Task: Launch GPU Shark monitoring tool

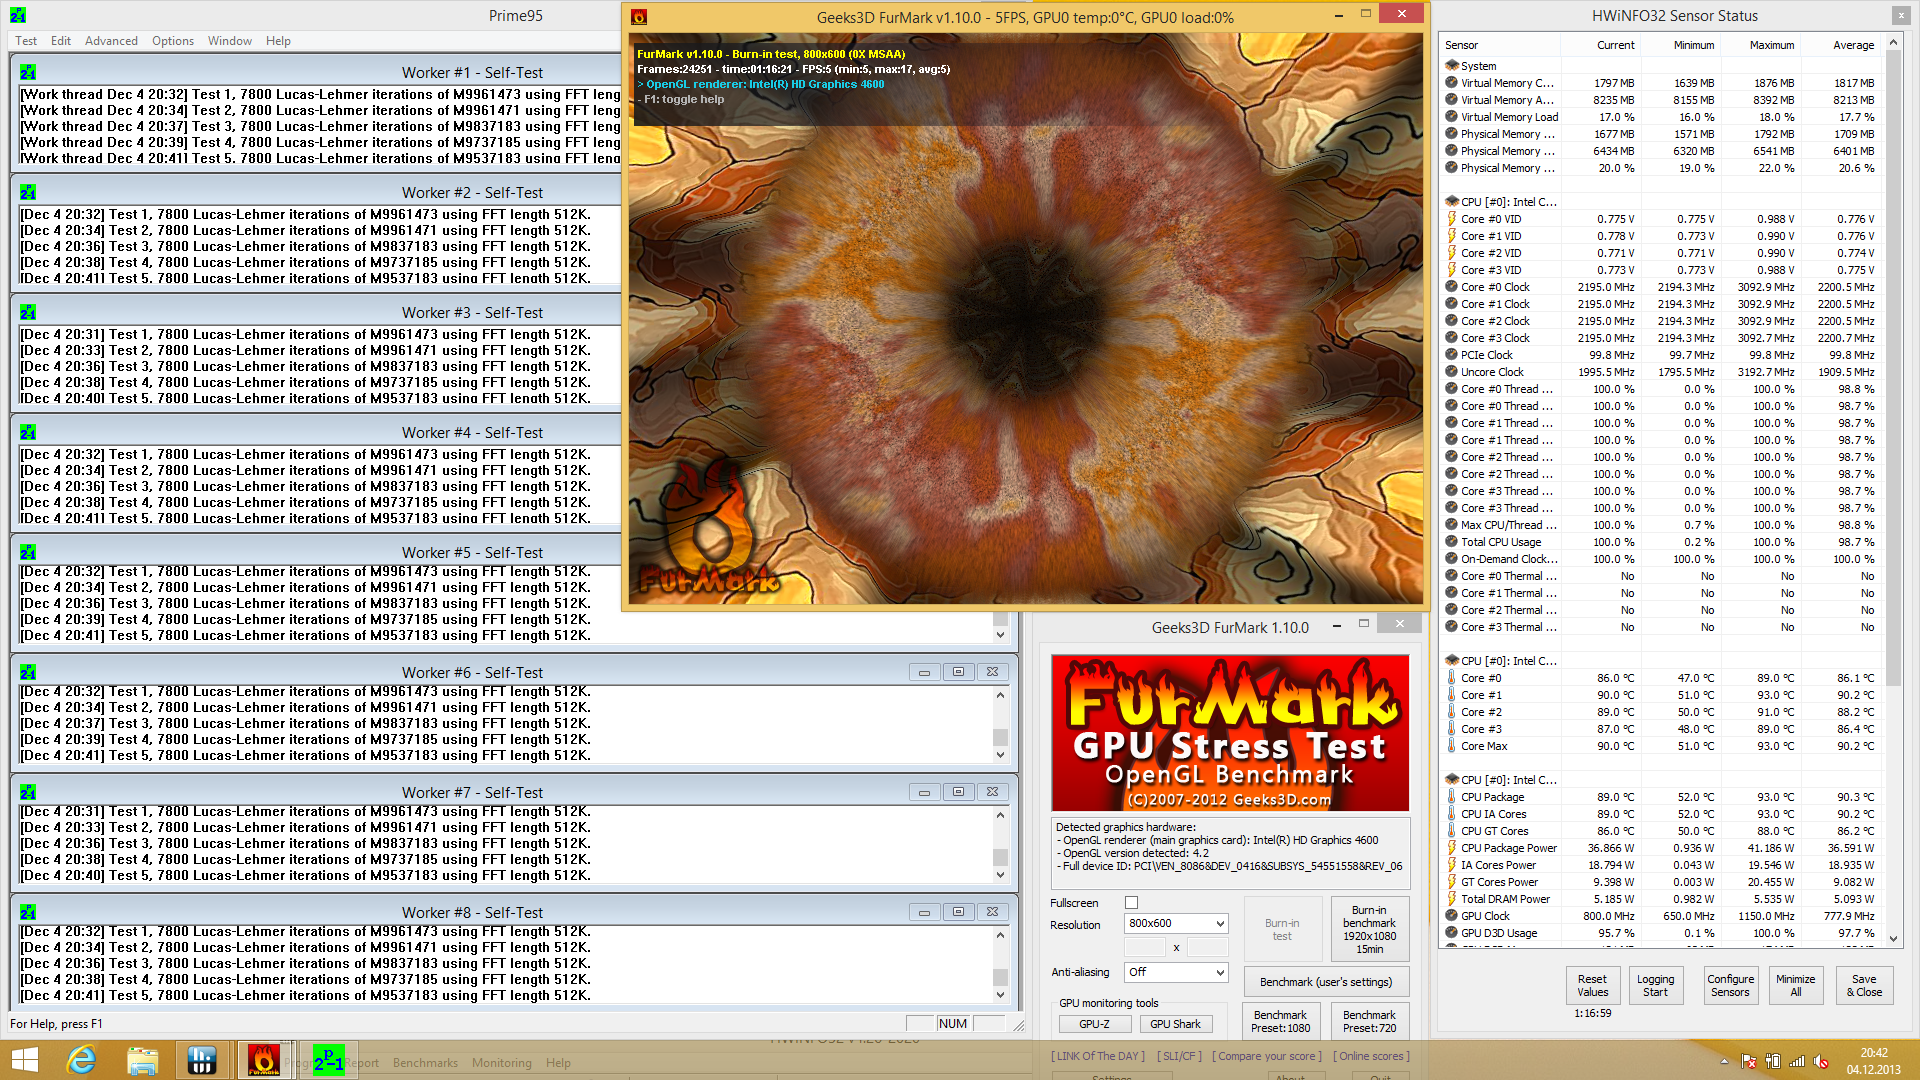Action: click(x=1175, y=1024)
